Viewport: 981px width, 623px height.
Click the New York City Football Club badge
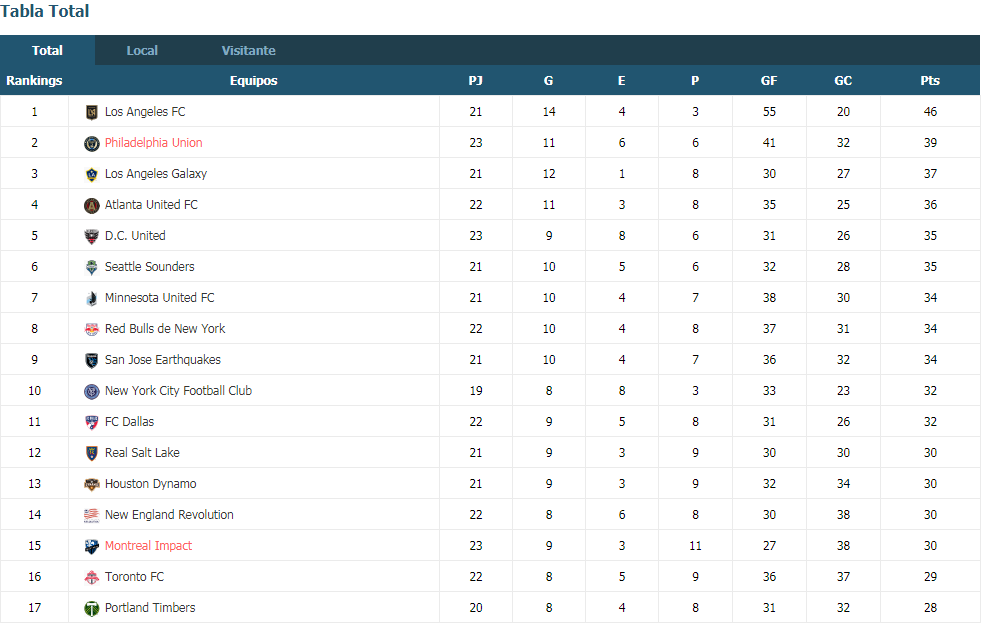pos(91,392)
